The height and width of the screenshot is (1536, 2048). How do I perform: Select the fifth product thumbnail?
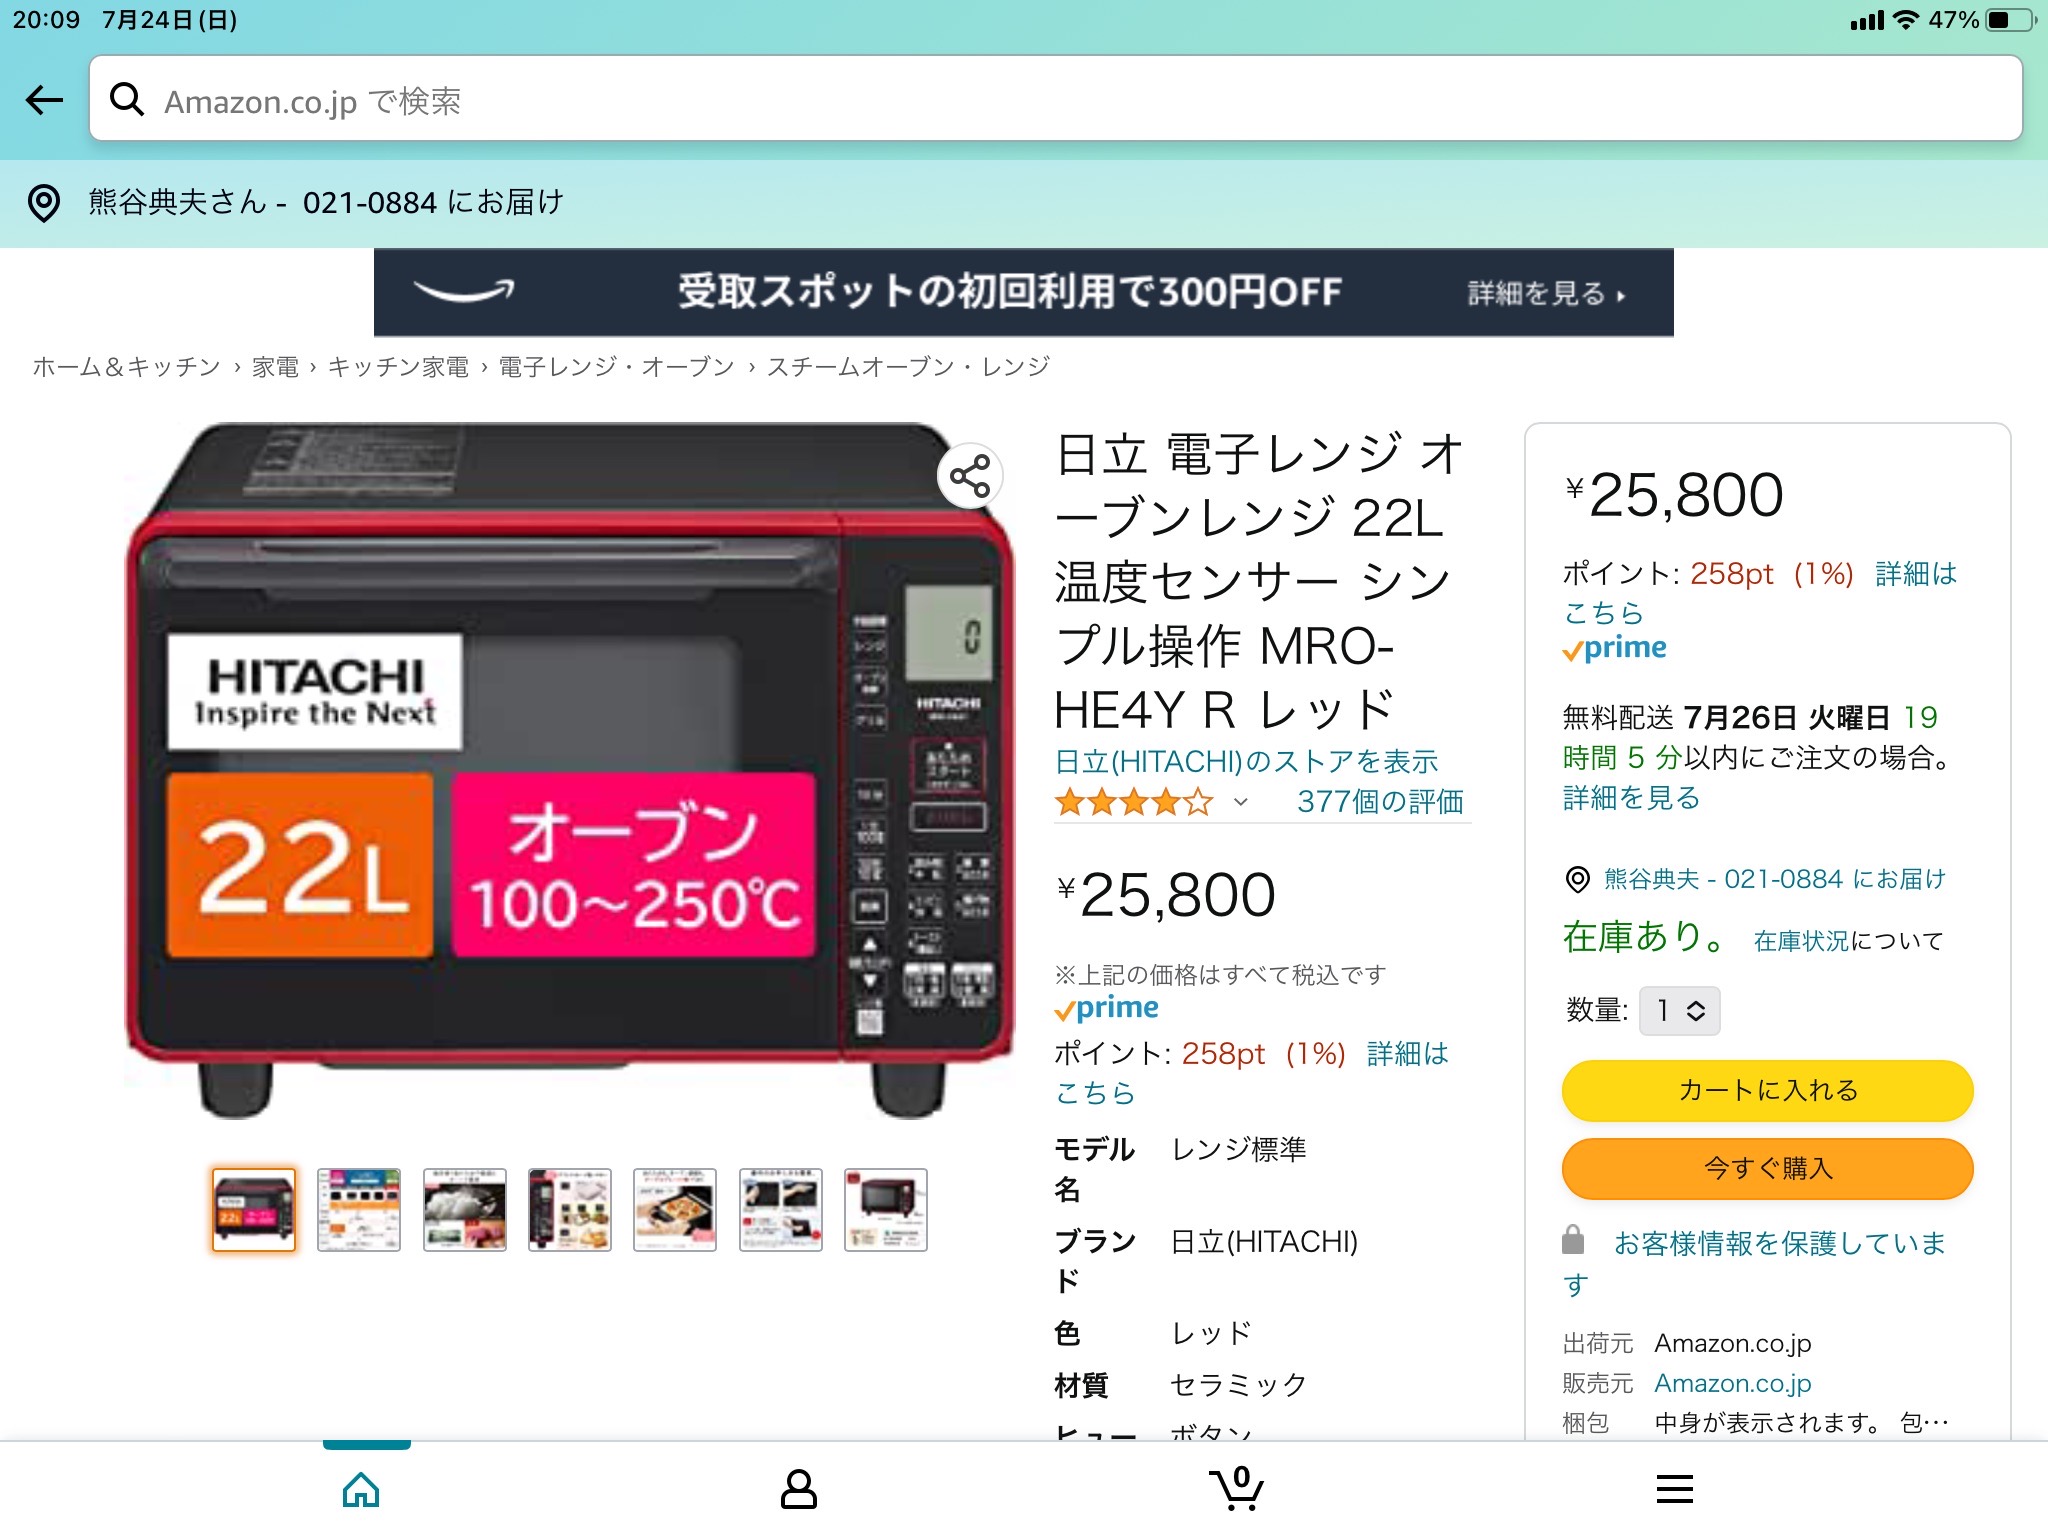[675, 1210]
